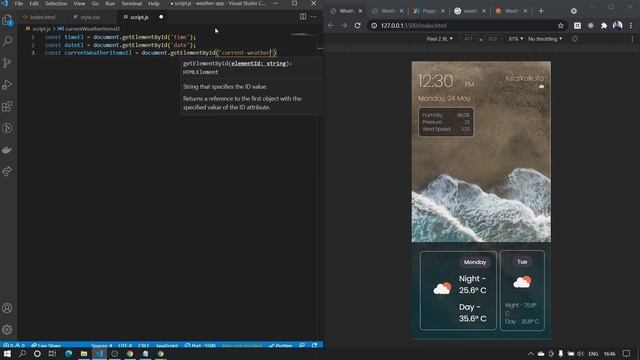Open the Chrome three-dot menu
The width and height of the screenshot is (640, 360).
pos(631,25)
